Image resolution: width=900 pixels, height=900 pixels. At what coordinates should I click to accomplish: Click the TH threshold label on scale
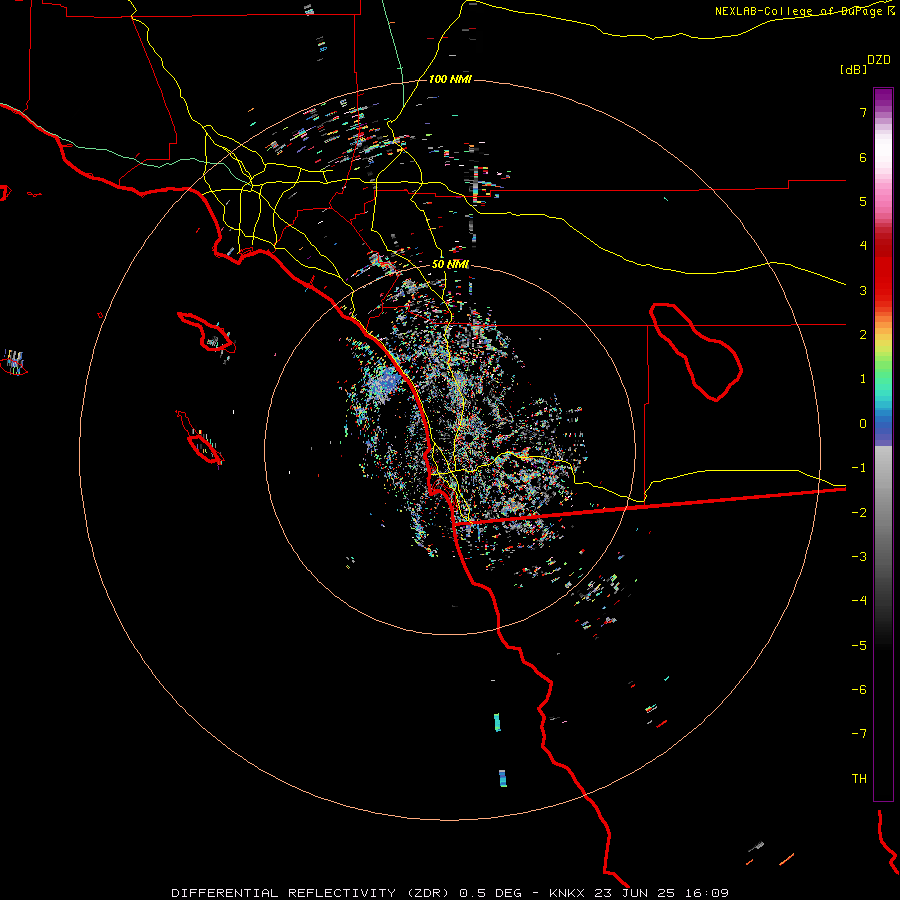[859, 779]
